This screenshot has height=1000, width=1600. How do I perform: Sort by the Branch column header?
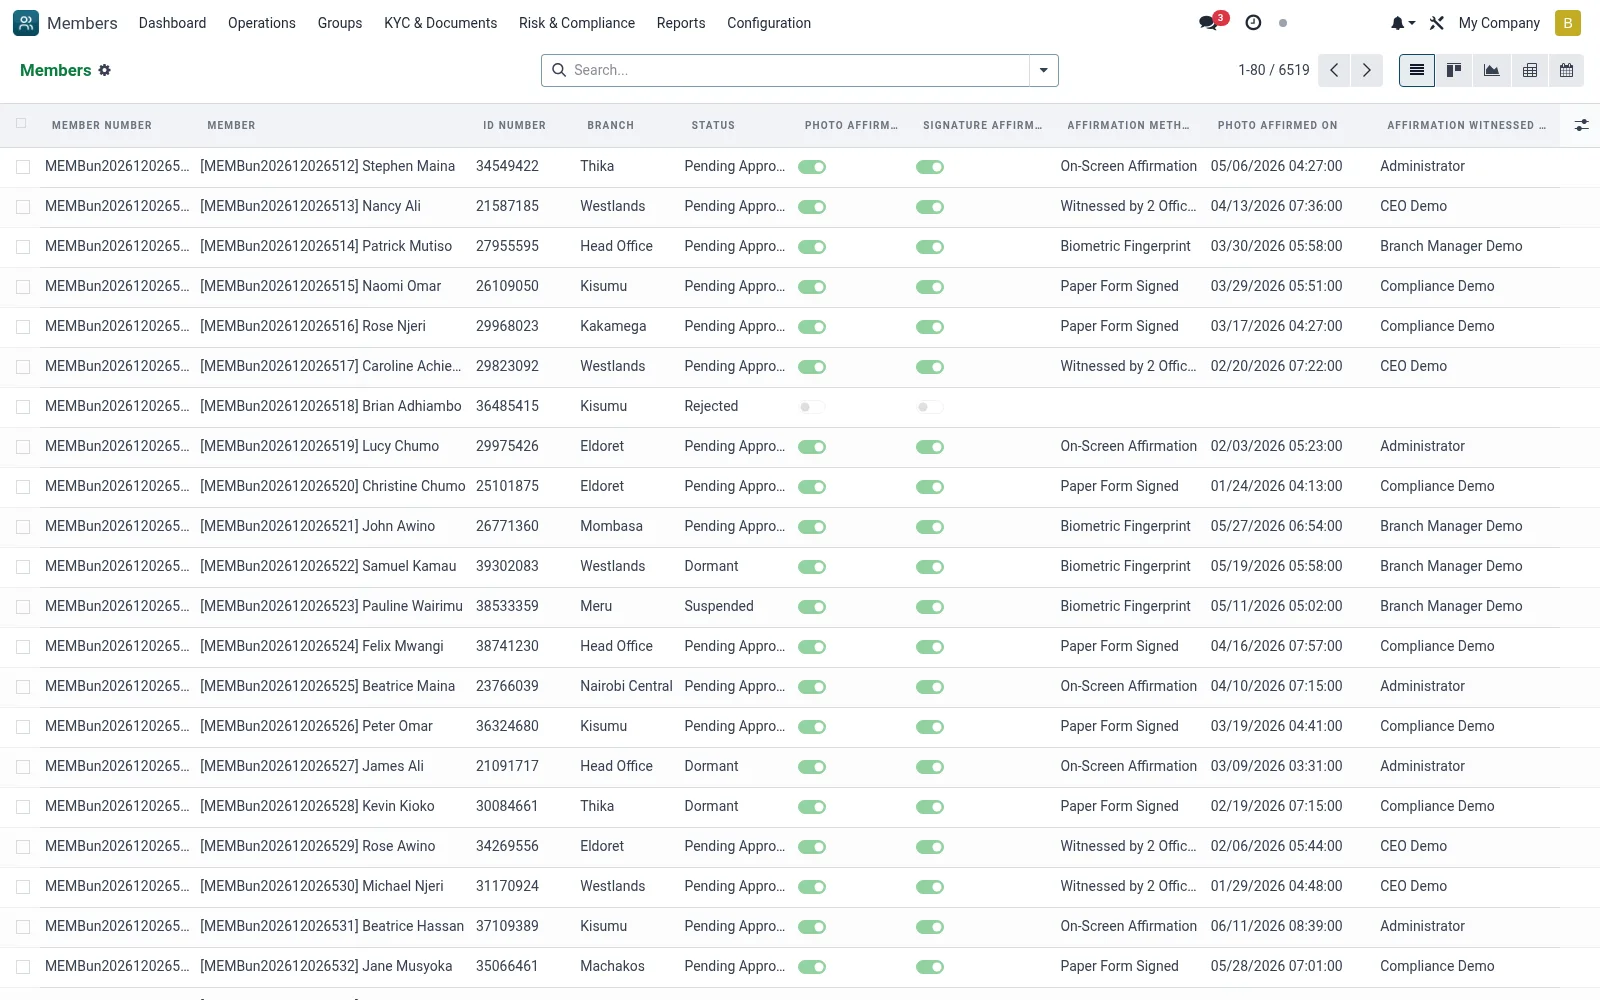611,126
